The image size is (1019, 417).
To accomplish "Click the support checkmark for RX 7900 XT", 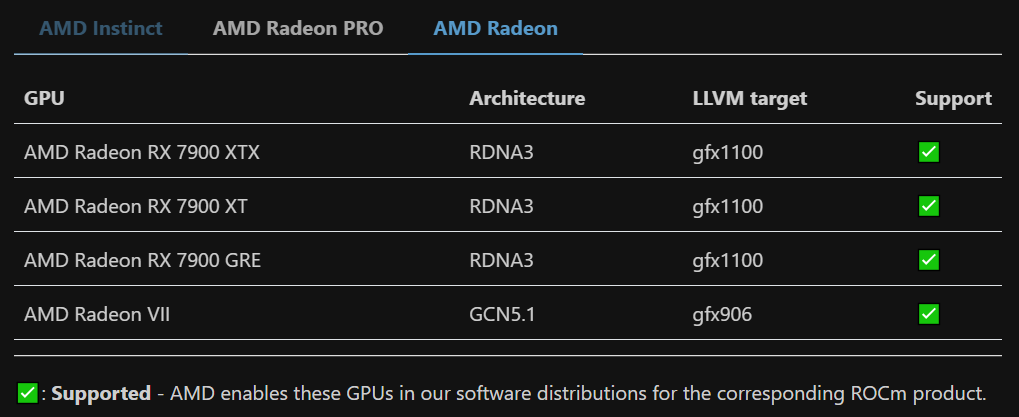I will pos(929,206).
